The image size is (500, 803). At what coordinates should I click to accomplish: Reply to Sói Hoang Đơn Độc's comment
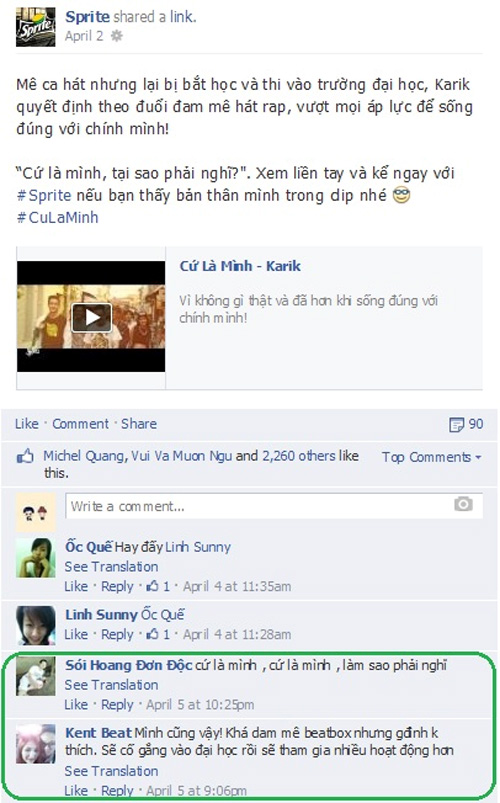pos(117,705)
